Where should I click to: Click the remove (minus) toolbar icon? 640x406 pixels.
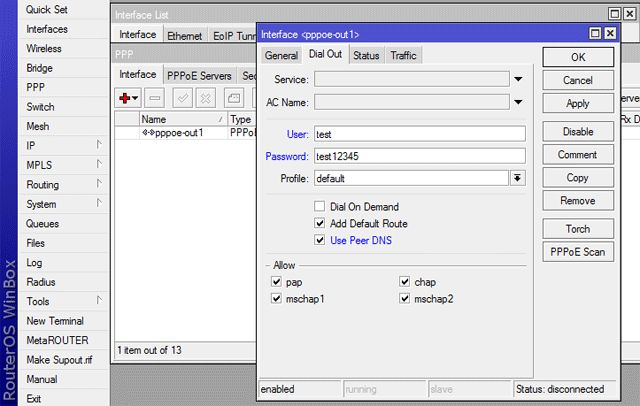click(x=155, y=98)
